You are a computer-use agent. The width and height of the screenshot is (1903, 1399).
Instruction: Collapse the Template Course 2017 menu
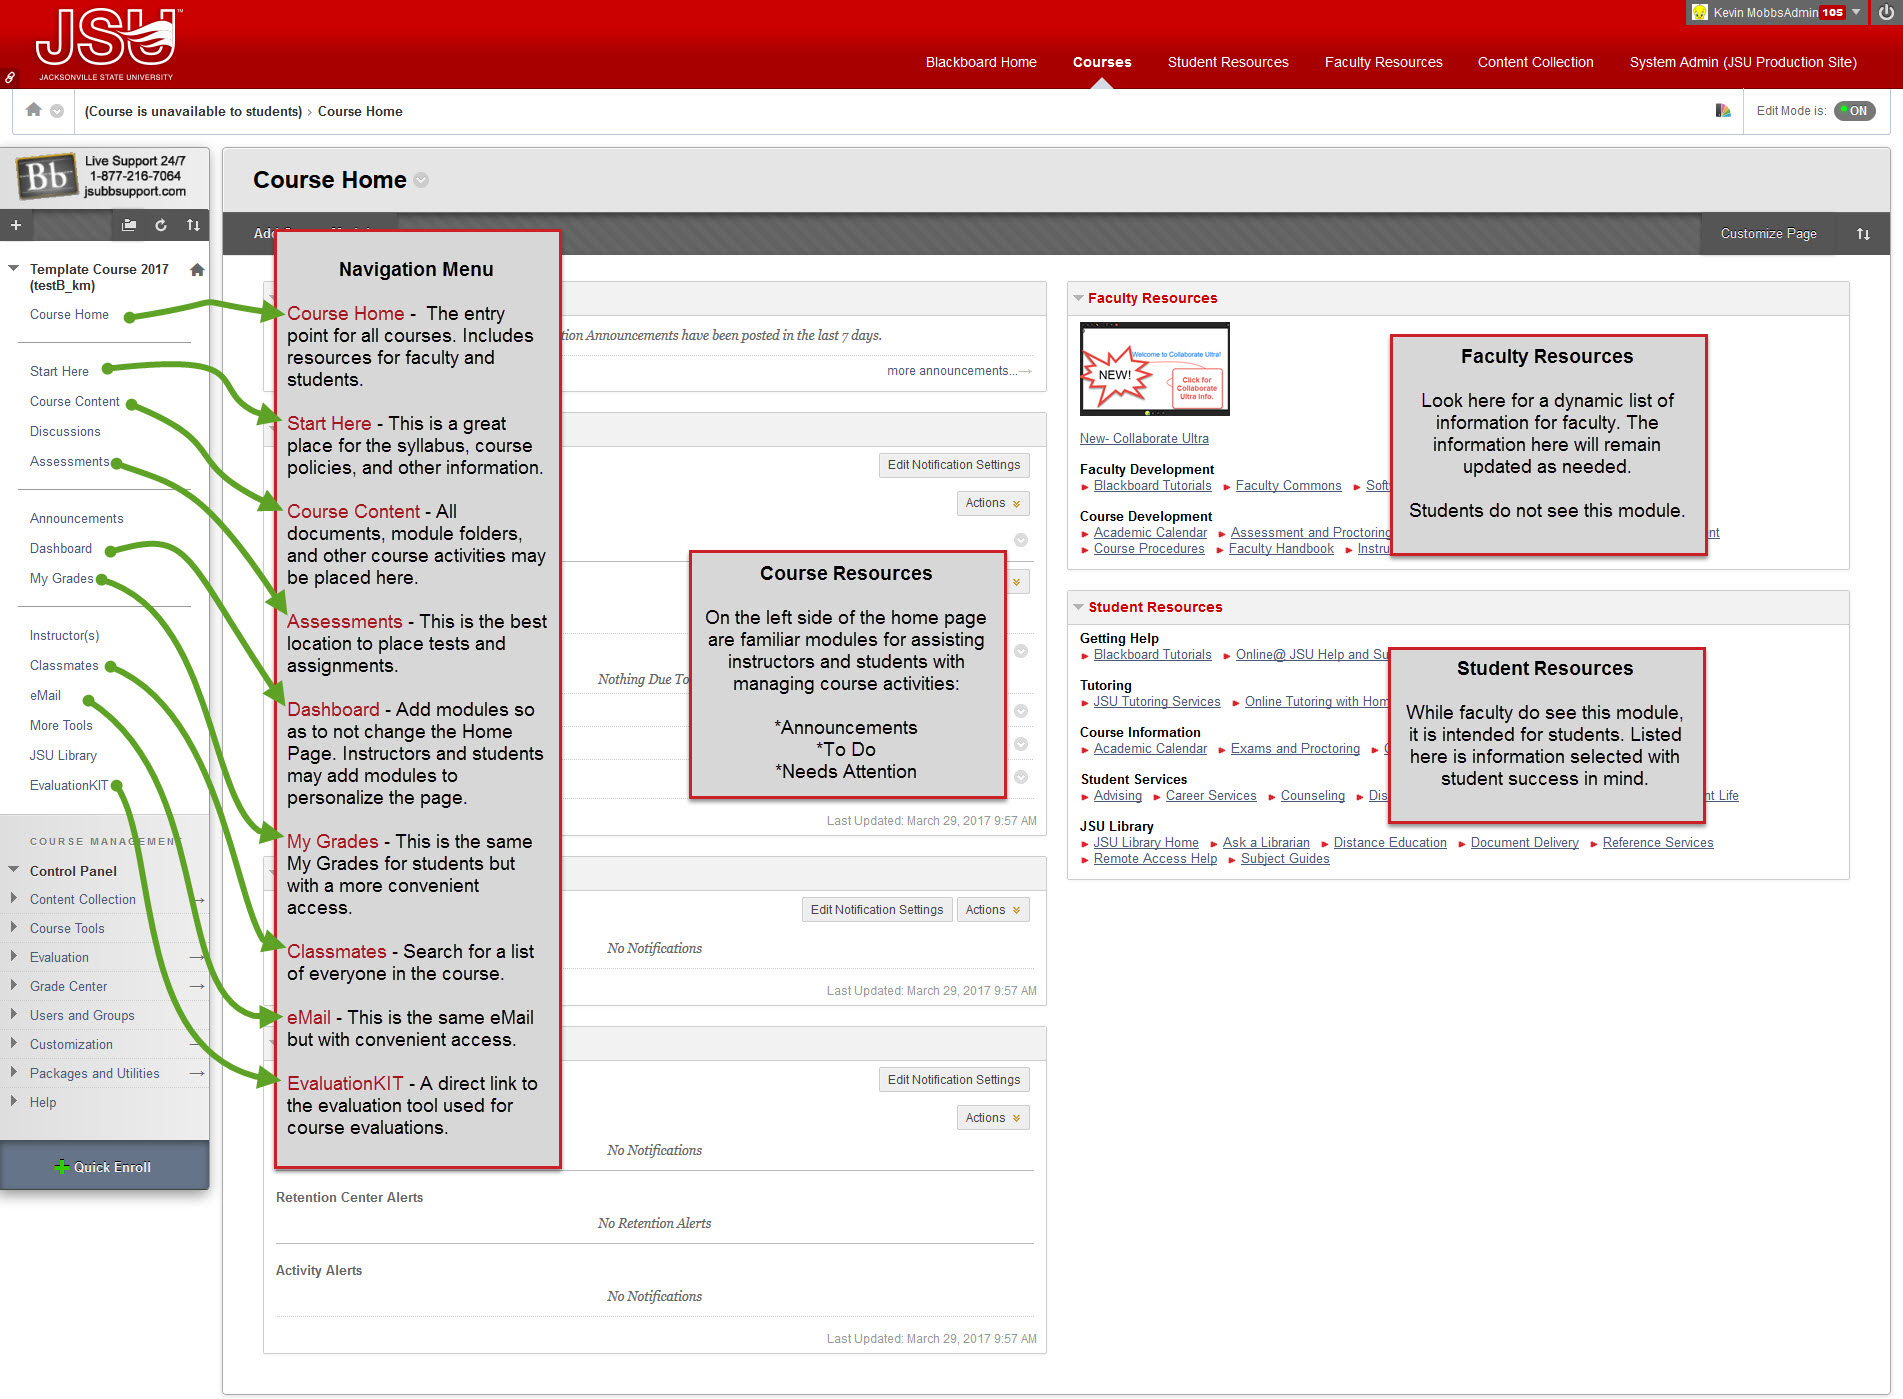pyautogui.click(x=14, y=268)
